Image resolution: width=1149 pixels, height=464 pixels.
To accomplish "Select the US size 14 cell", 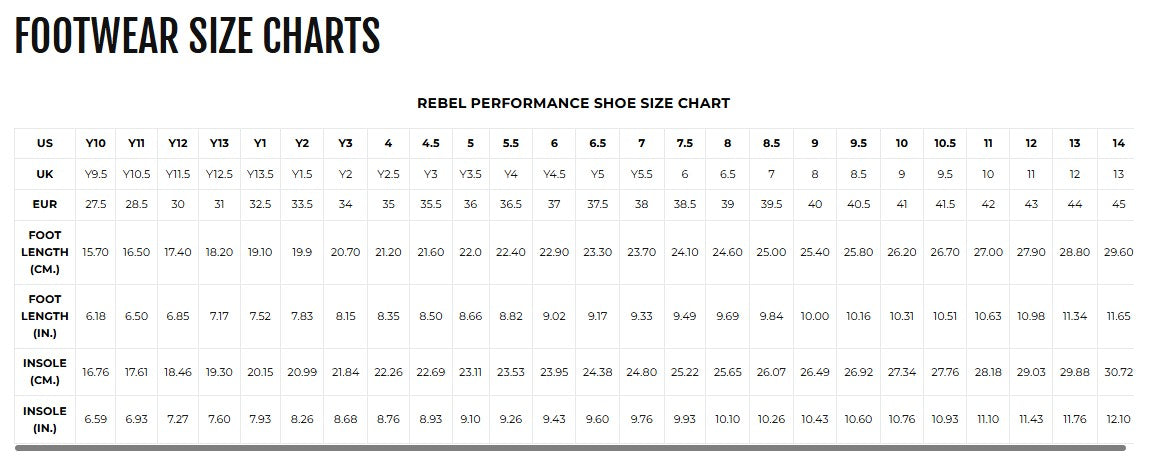I will [x=1118, y=143].
